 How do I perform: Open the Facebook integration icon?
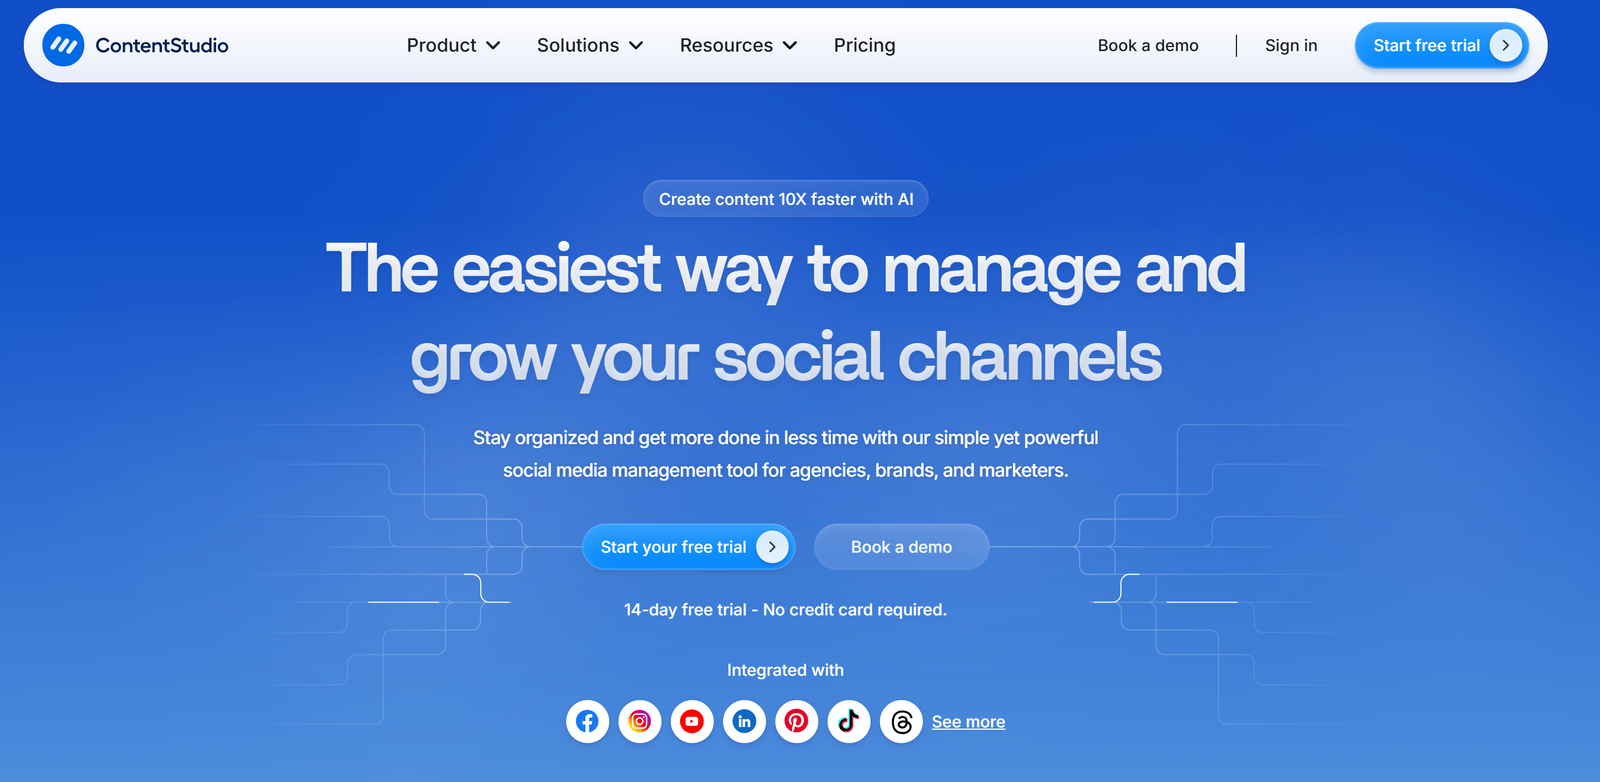pos(588,721)
